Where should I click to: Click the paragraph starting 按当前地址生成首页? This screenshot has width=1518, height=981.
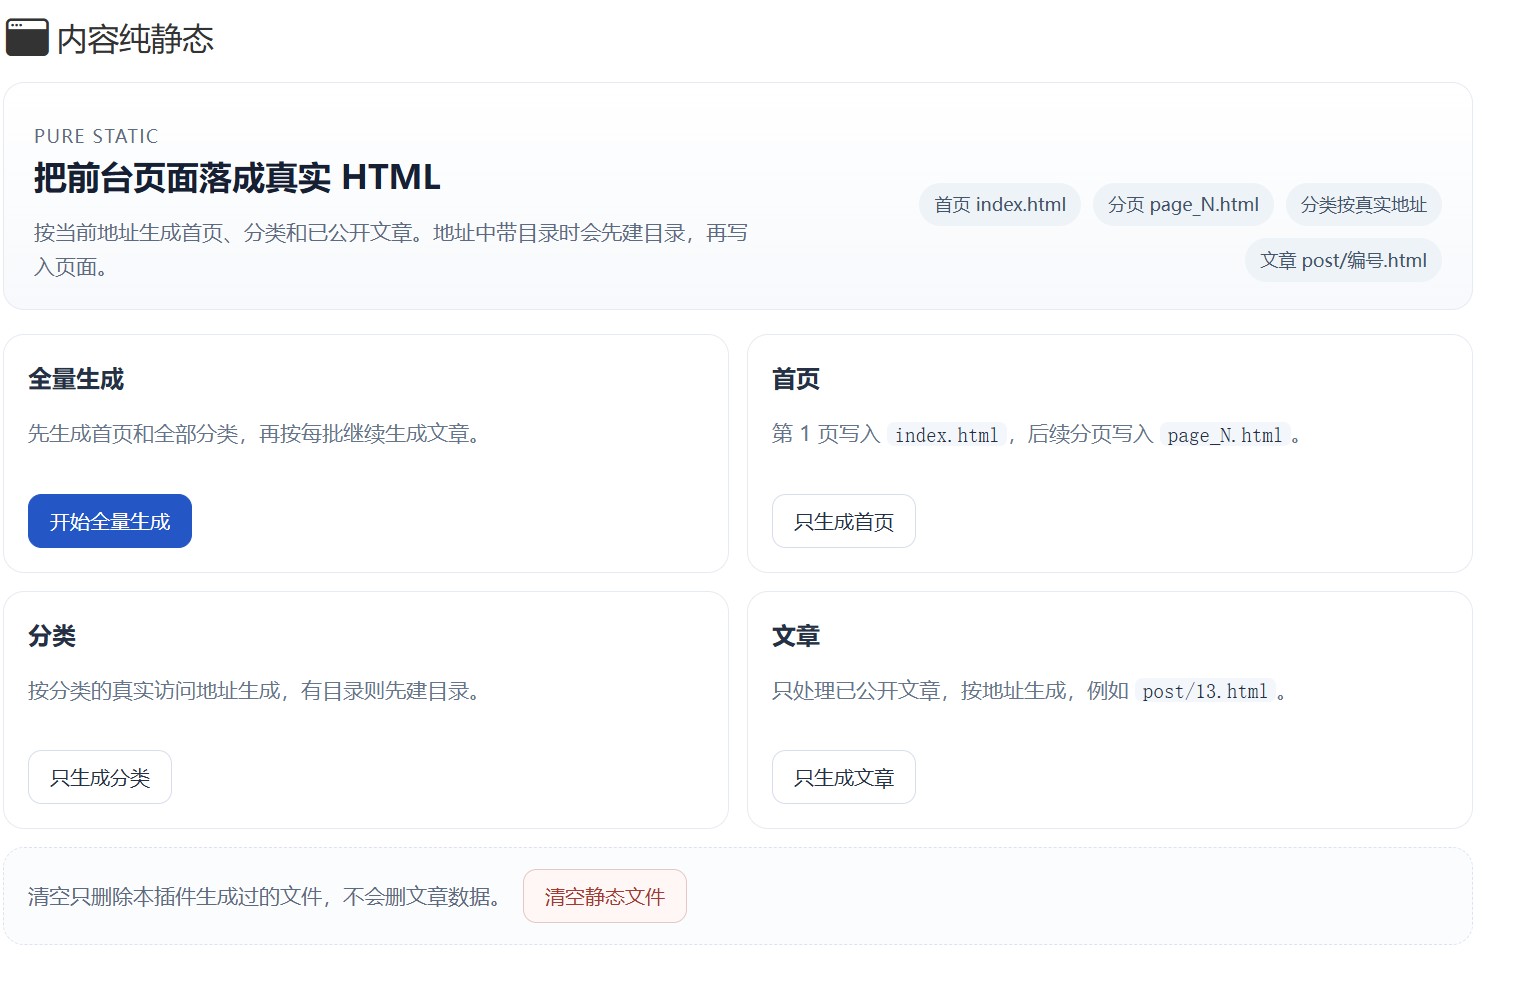coord(391,250)
